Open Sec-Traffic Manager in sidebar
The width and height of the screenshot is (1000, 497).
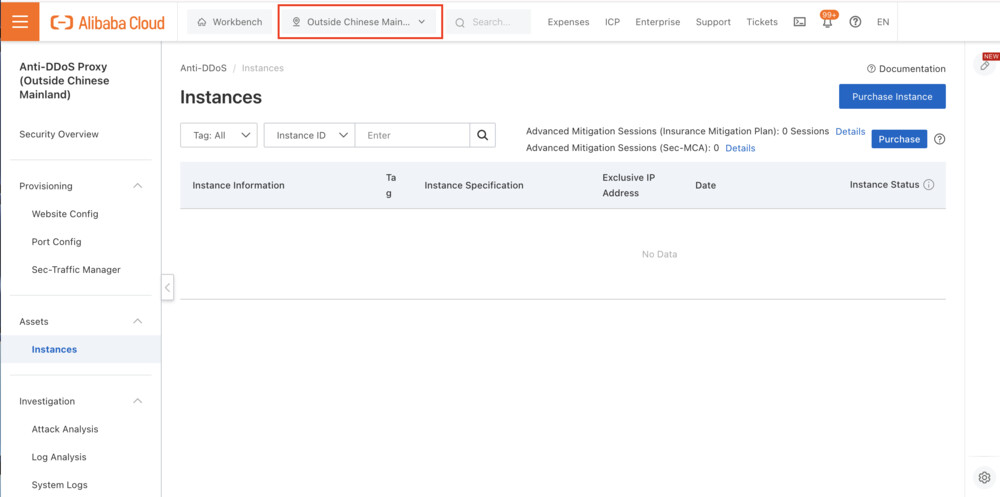[x=76, y=269]
